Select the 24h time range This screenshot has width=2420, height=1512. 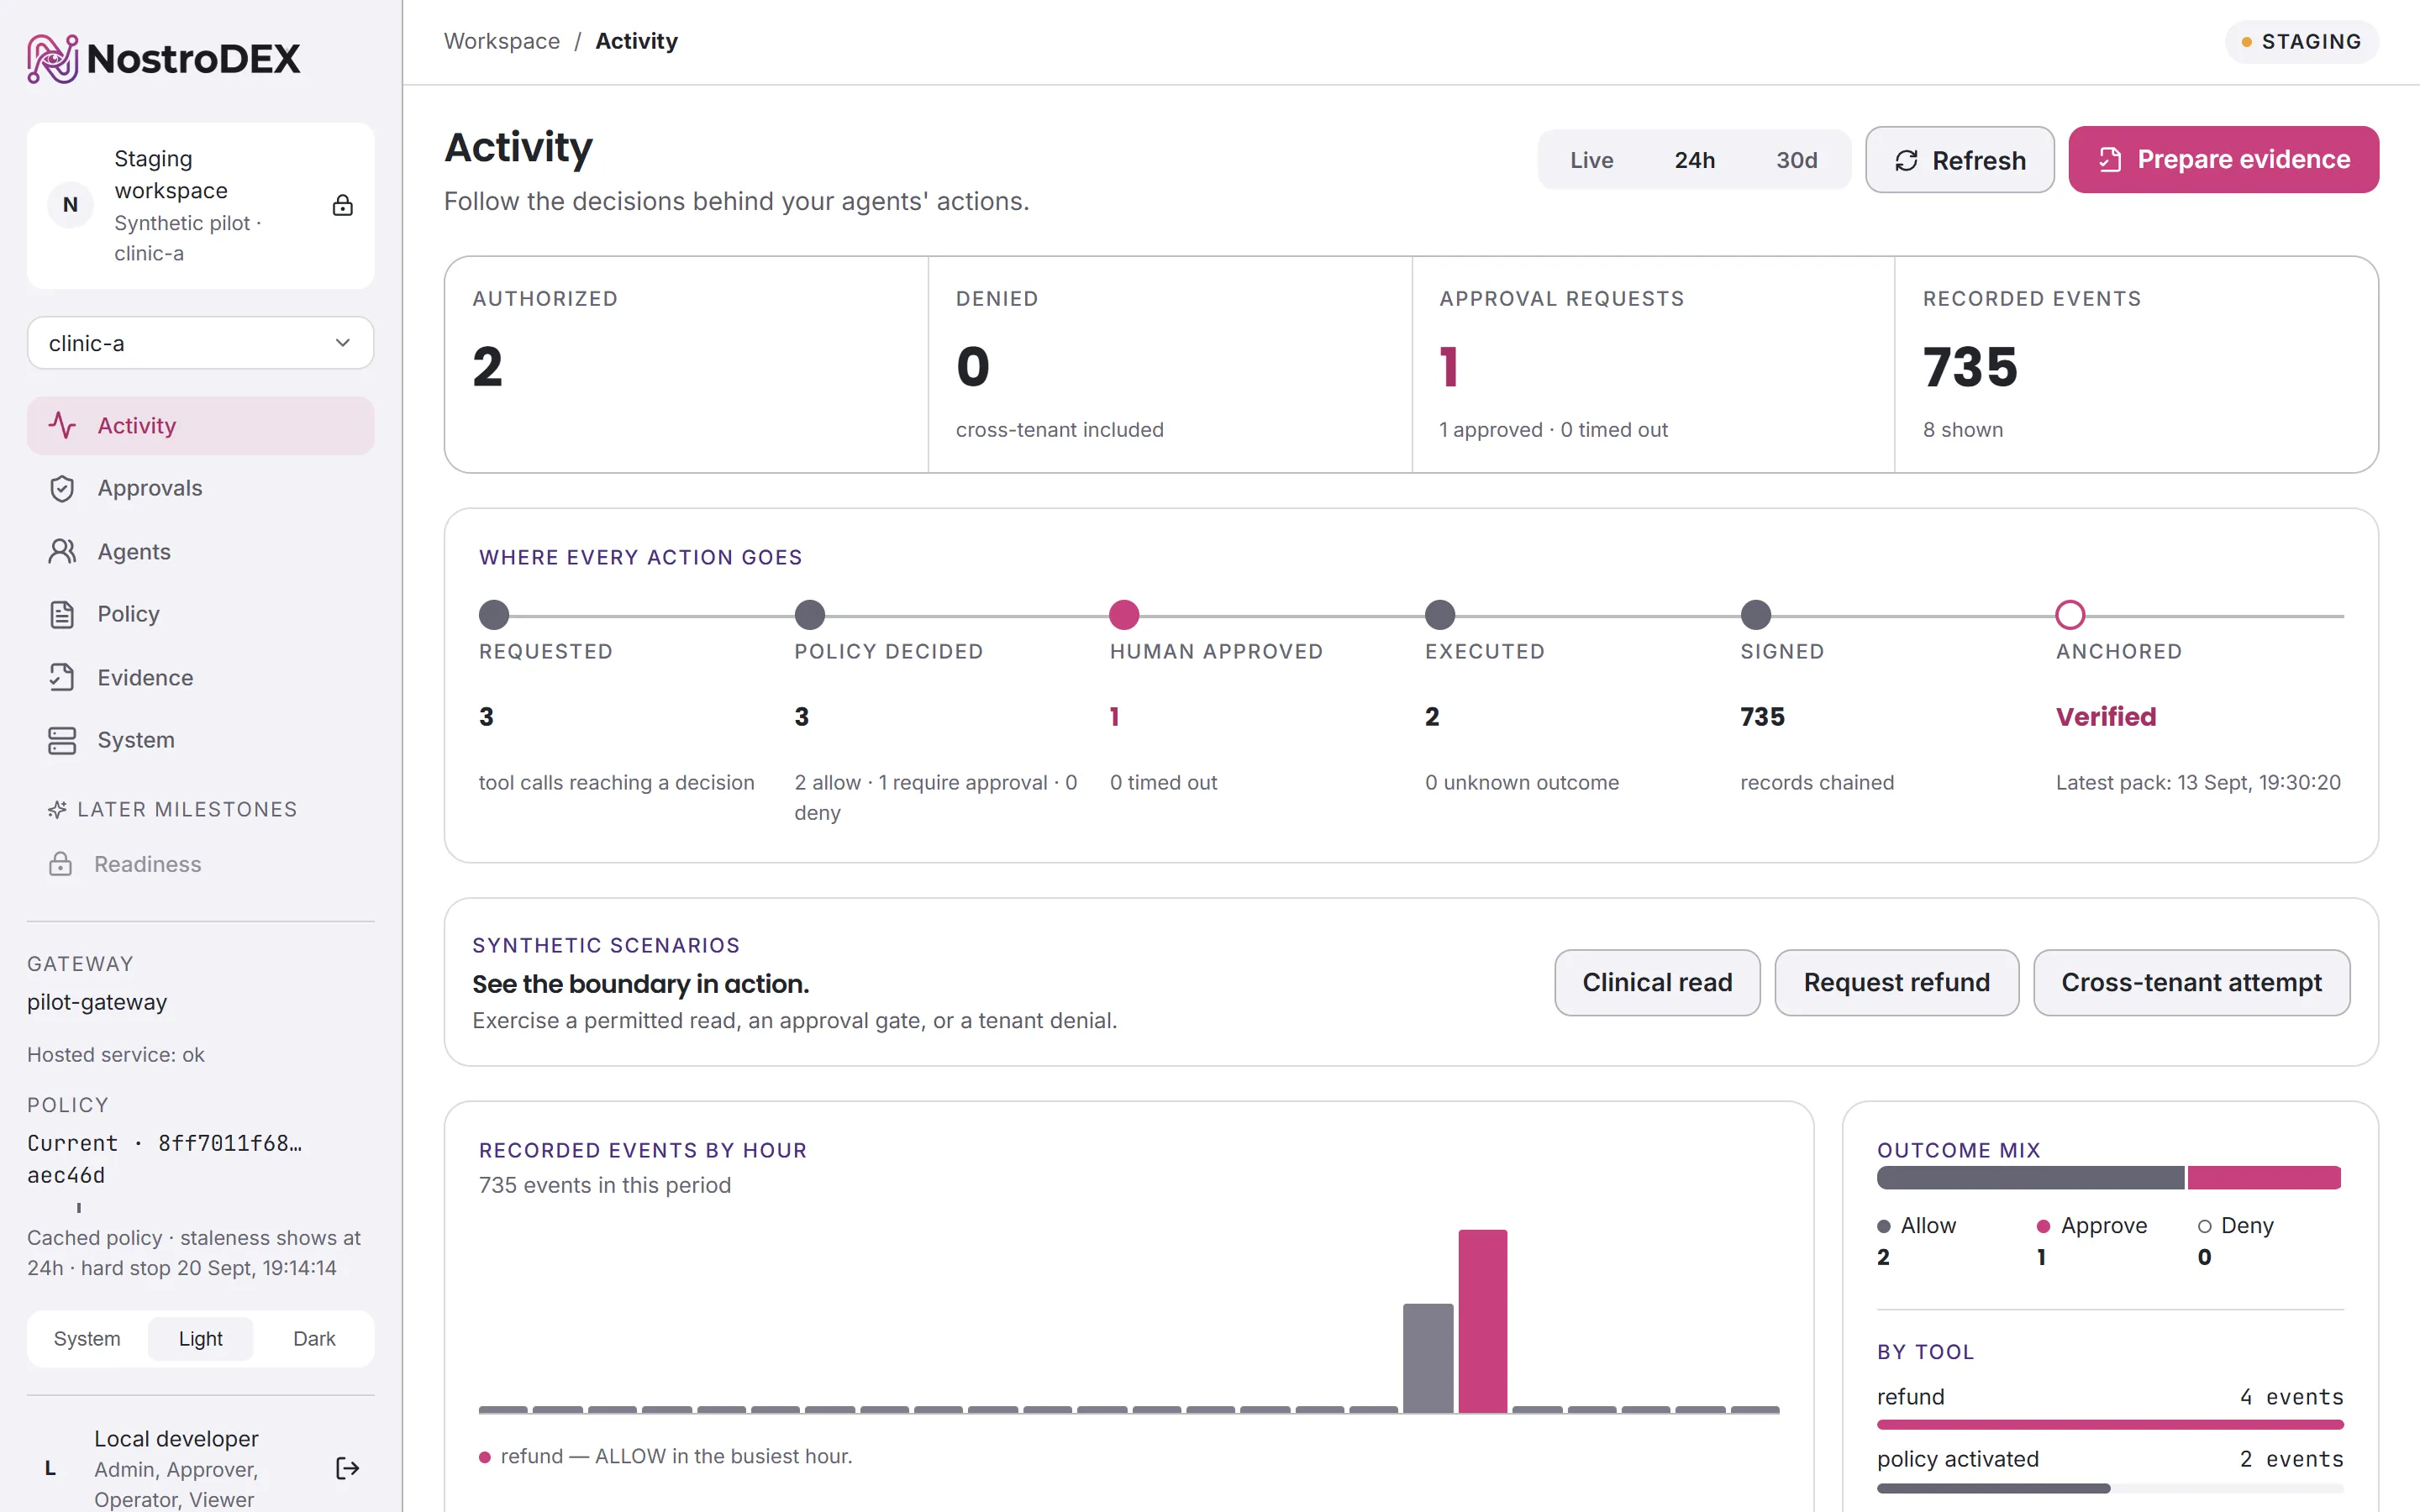tap(1694, 160)
